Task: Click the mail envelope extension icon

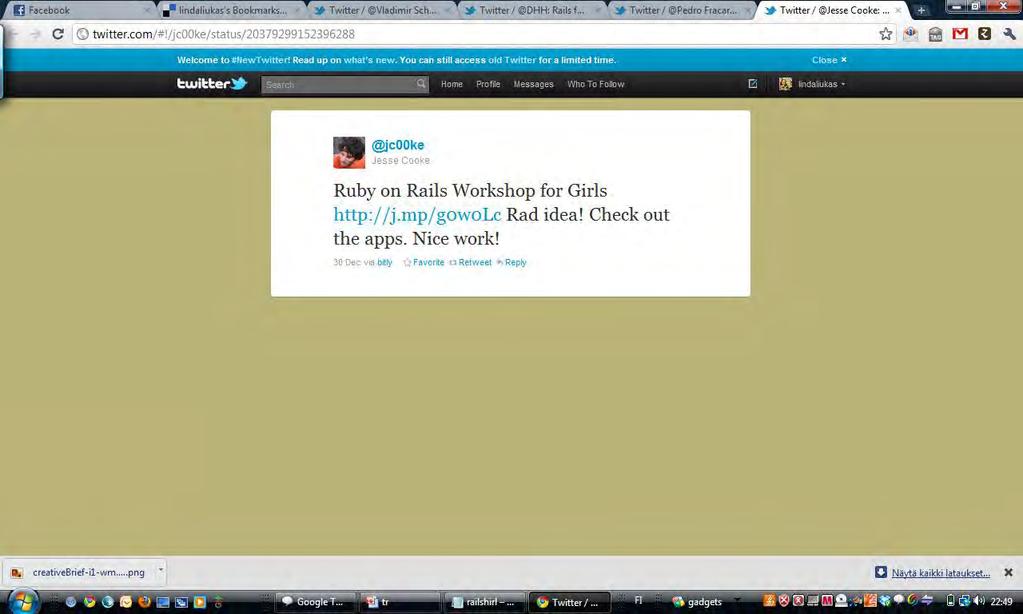Action: point(910,34)
